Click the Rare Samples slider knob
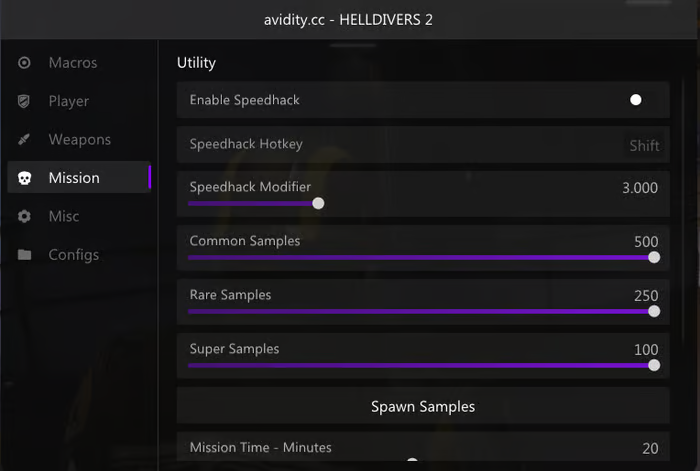700x471 pixels. pos(654,311)
